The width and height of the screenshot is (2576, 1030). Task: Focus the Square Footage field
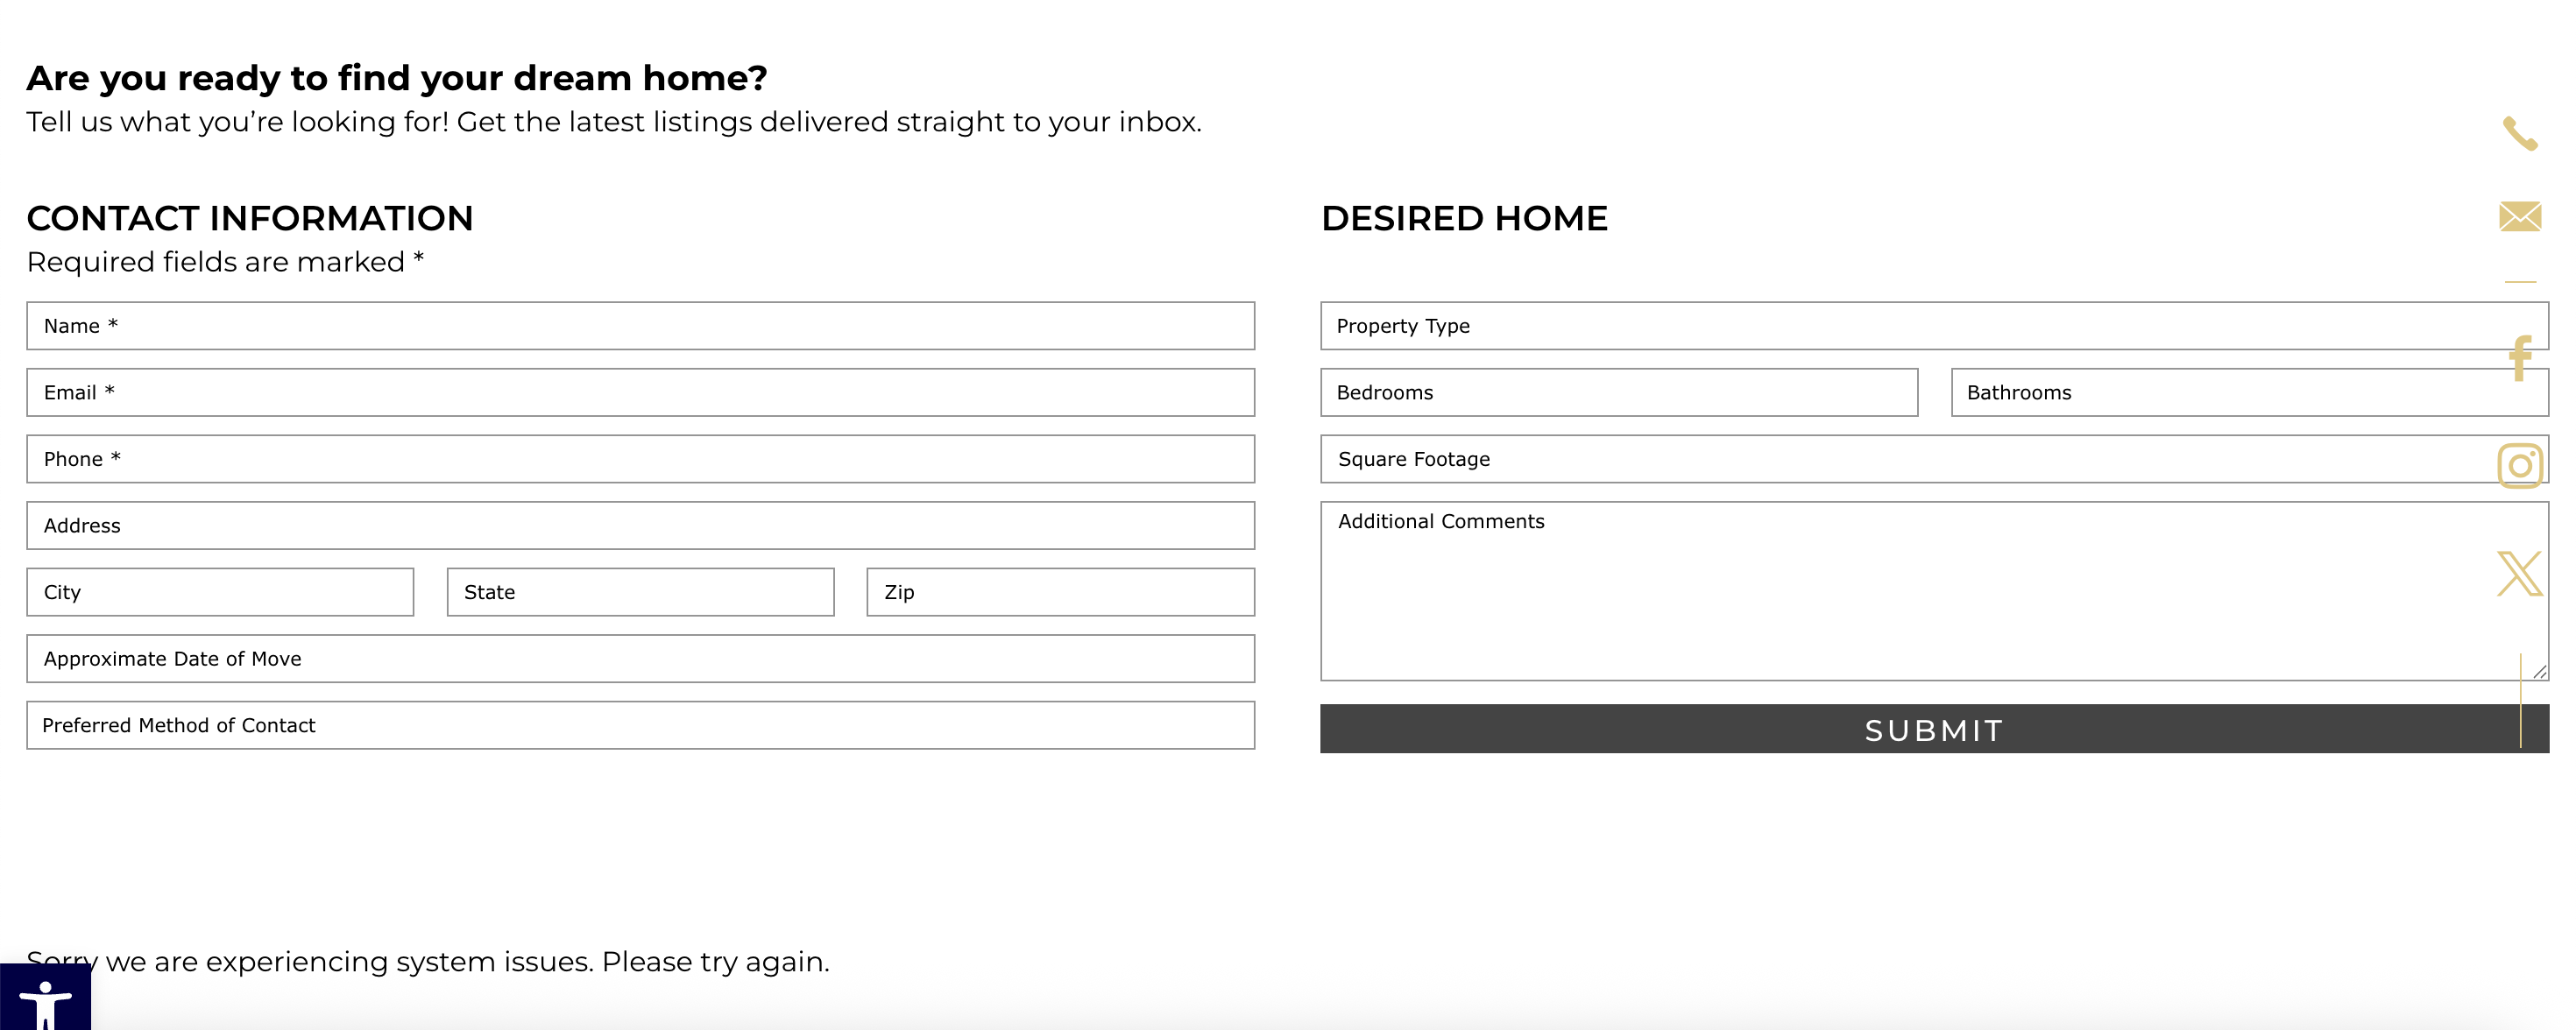click(1900, 459)
